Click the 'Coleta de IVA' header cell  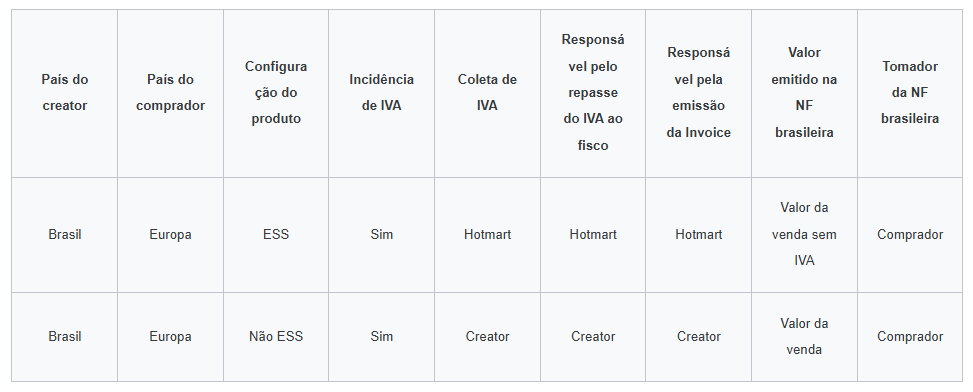tap(487, 93)
